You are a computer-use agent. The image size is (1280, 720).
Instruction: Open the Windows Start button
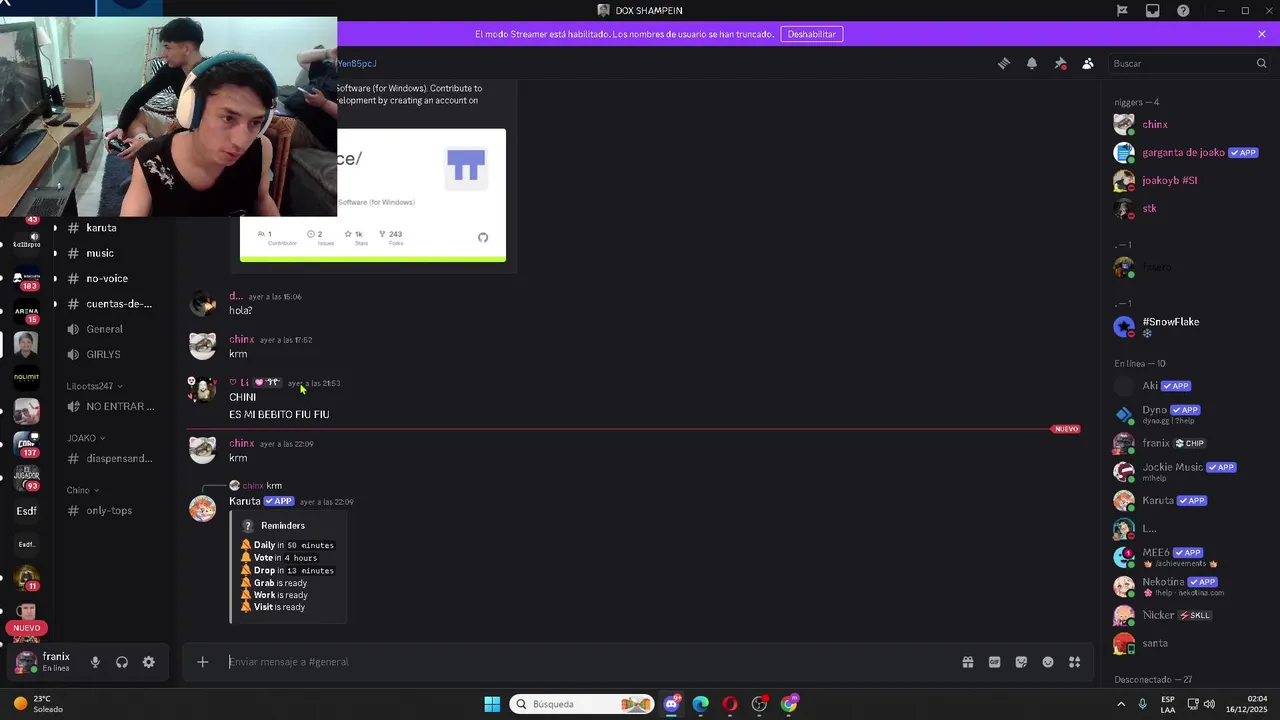(492, 704)
